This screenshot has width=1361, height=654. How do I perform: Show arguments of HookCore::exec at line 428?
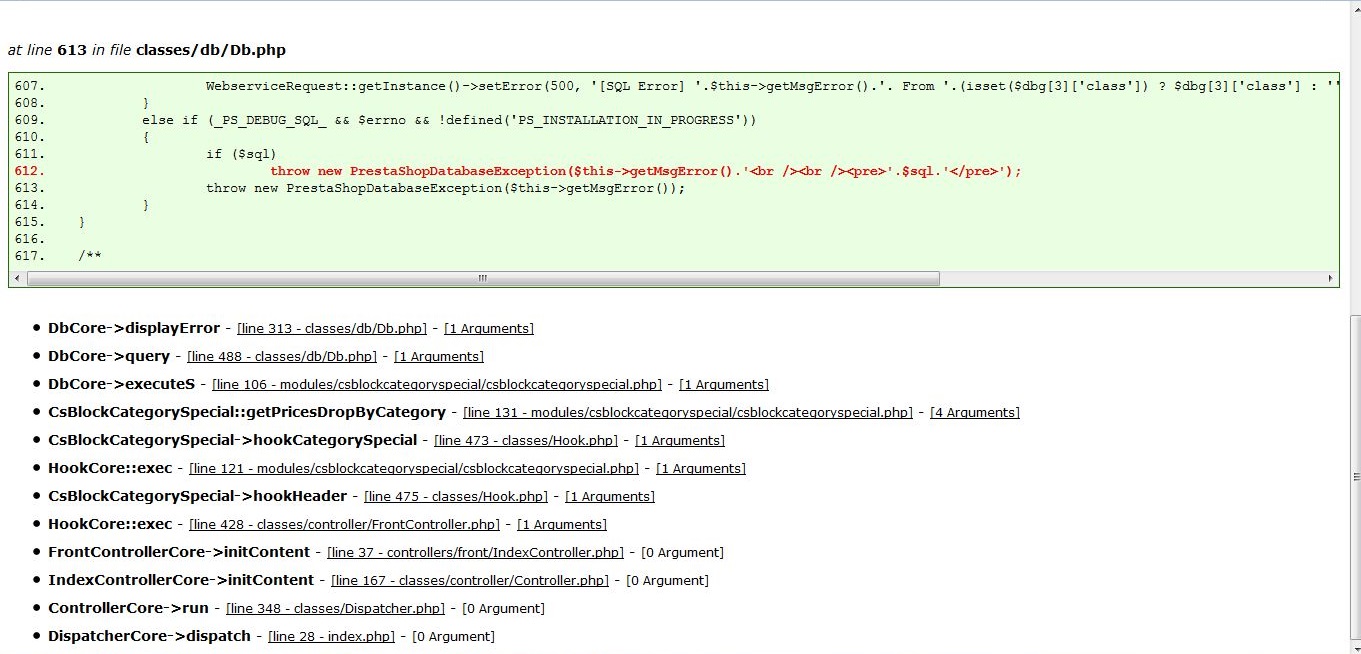(x=562, y=524)
